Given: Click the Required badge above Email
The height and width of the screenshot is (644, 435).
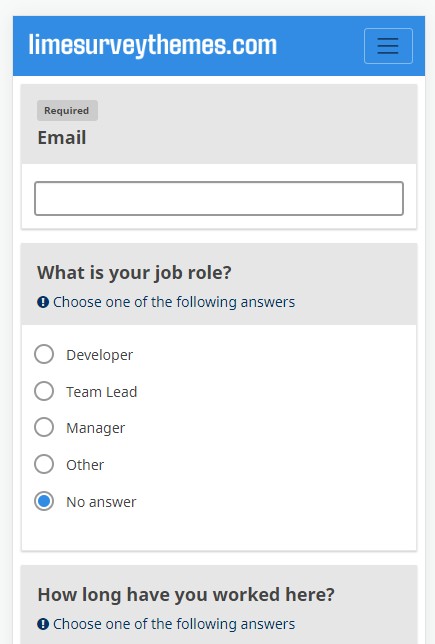Looking at the screenshot, I should (x=67, y=110).
